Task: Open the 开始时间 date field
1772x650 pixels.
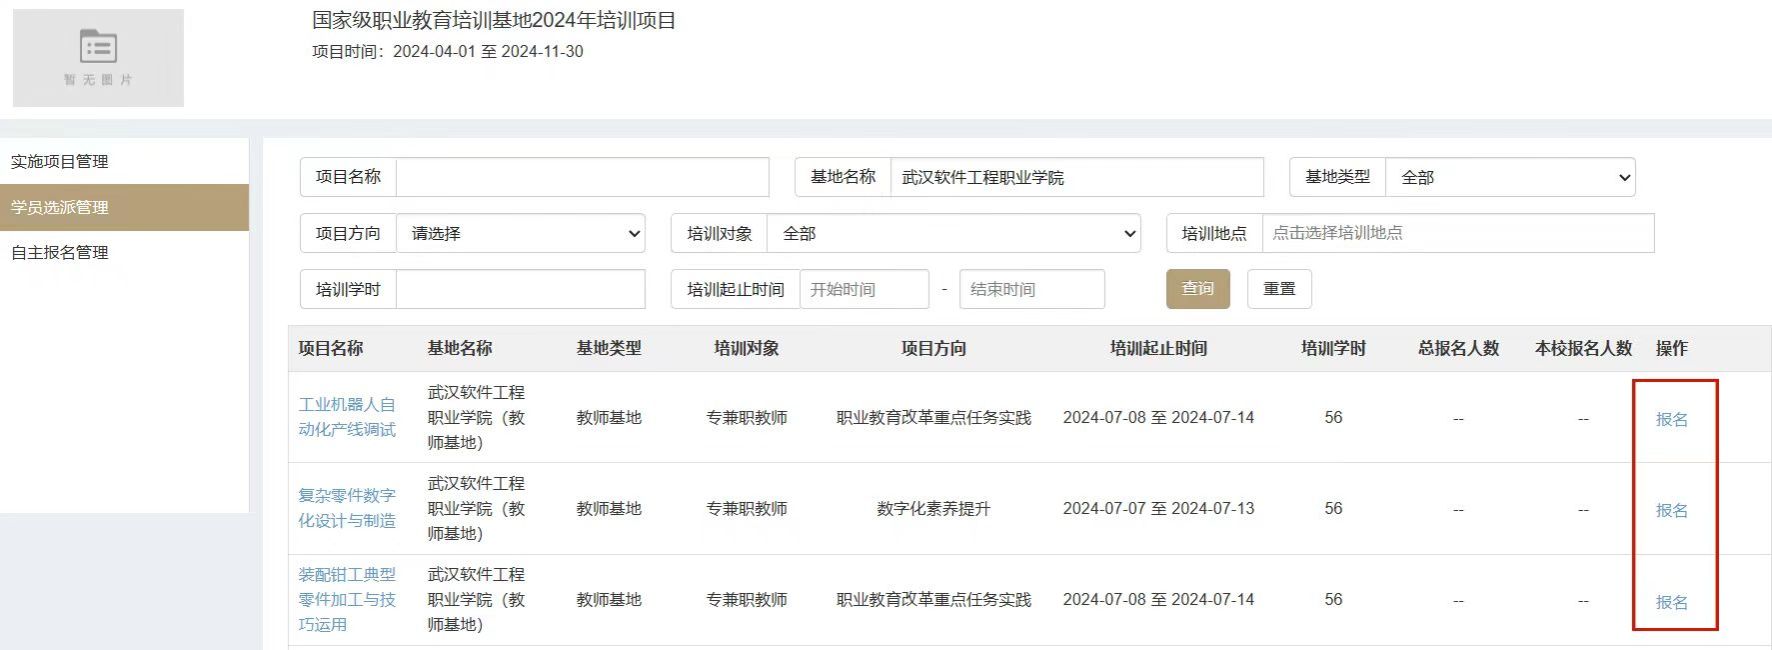Action: coord(864,289)
